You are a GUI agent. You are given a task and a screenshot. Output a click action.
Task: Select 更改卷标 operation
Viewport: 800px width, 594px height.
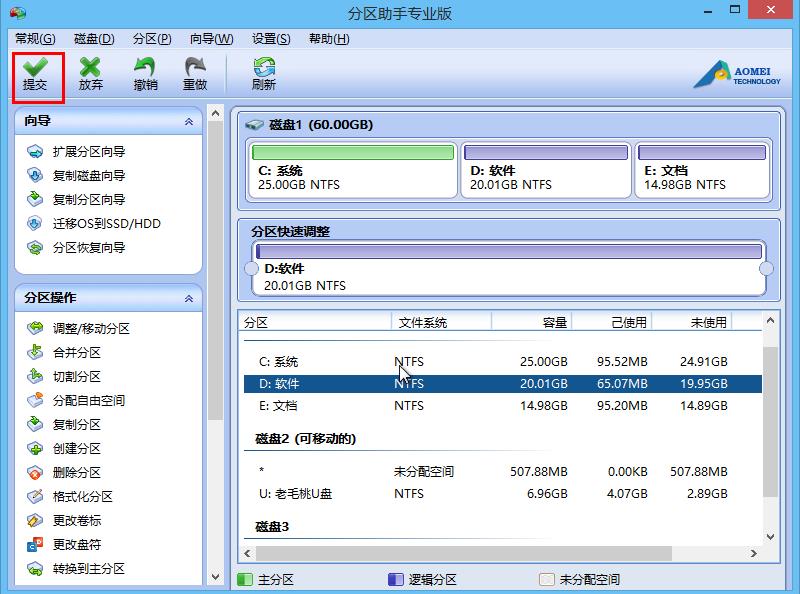77,520
